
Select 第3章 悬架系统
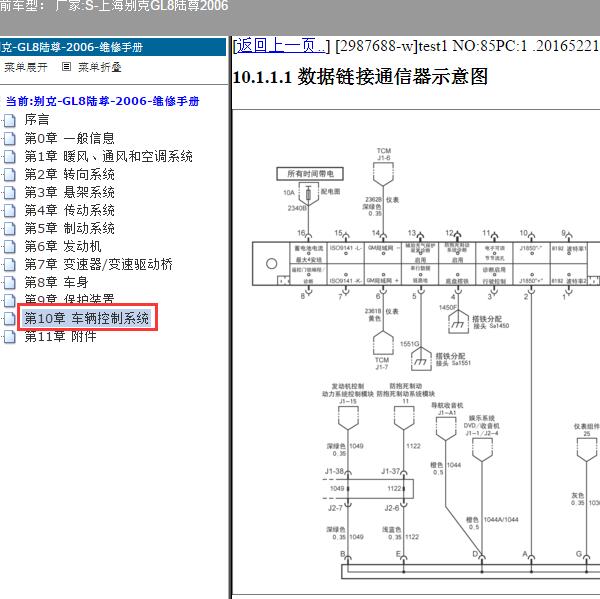pos(69,192)
